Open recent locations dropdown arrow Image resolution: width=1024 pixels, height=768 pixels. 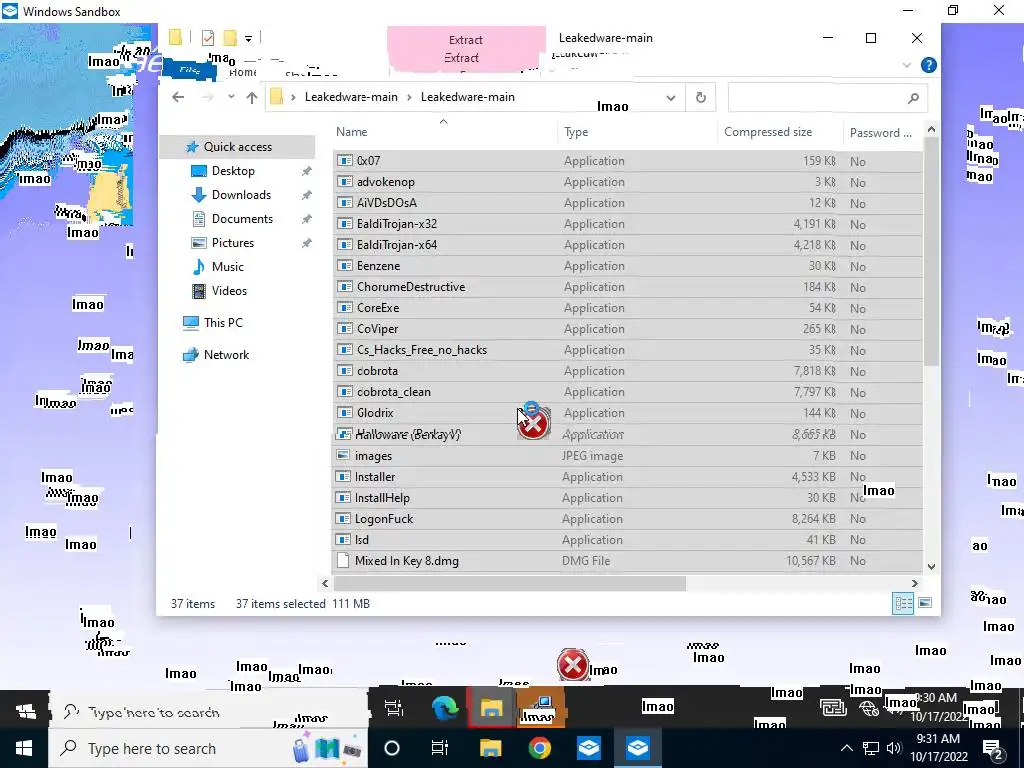(231, 97)
